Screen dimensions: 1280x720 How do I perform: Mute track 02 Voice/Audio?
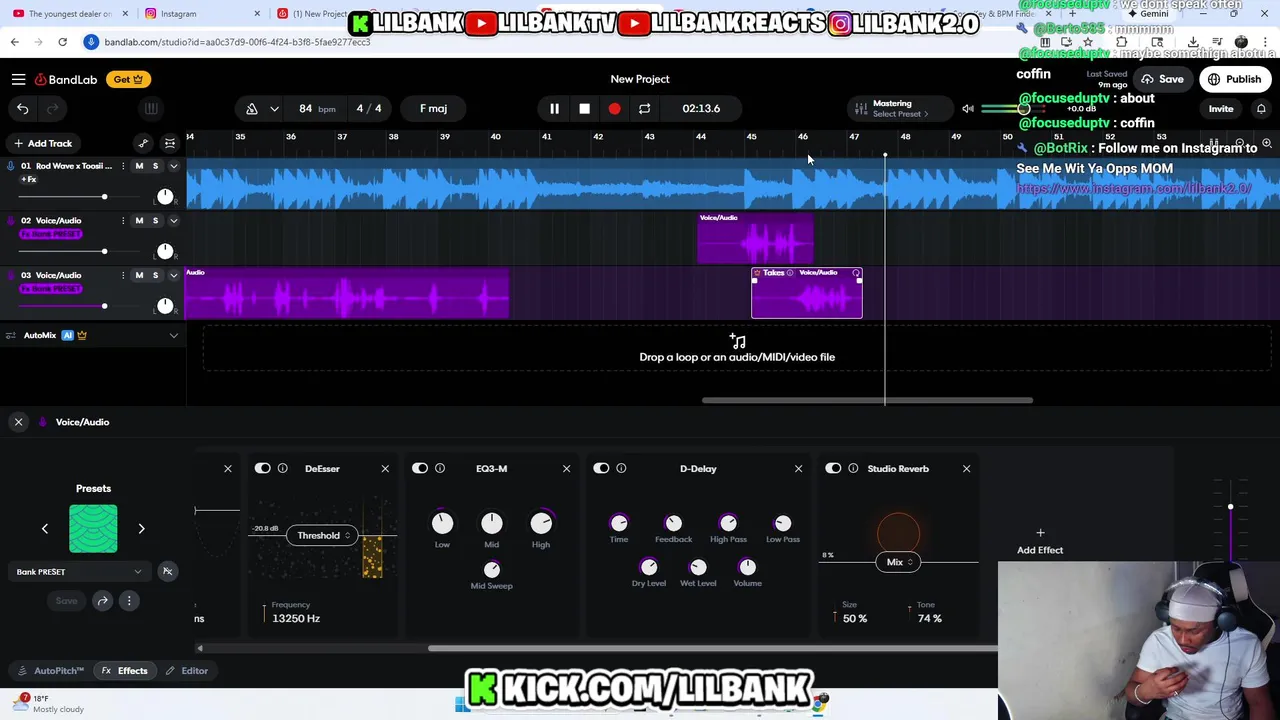point(139,220)
